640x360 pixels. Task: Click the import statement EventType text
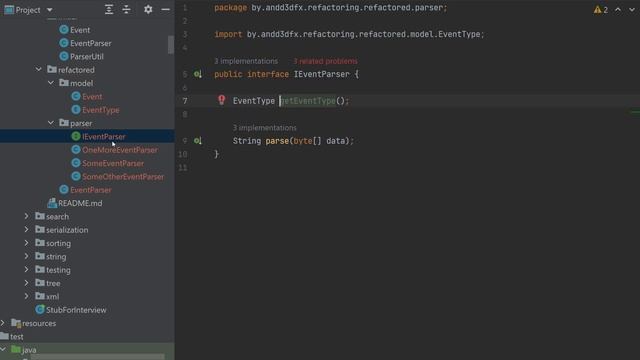(x=459, y=34)
